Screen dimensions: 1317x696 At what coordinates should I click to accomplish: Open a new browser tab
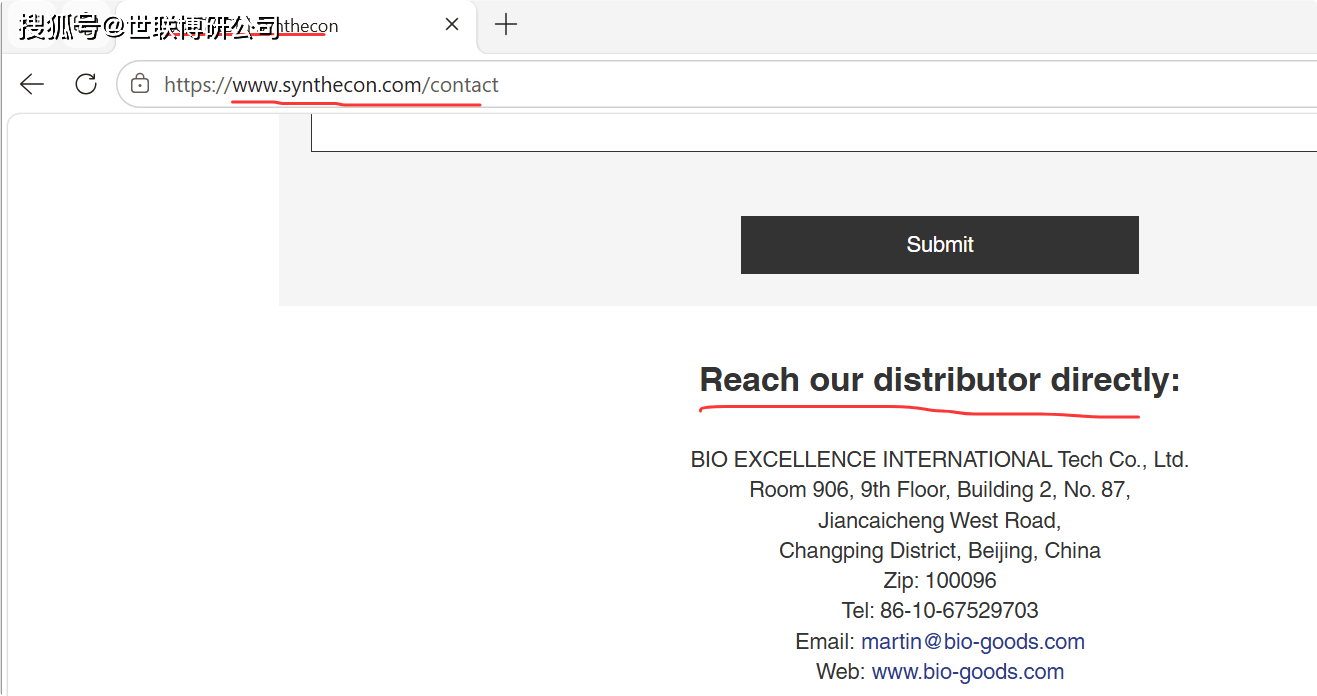(506, 25)
